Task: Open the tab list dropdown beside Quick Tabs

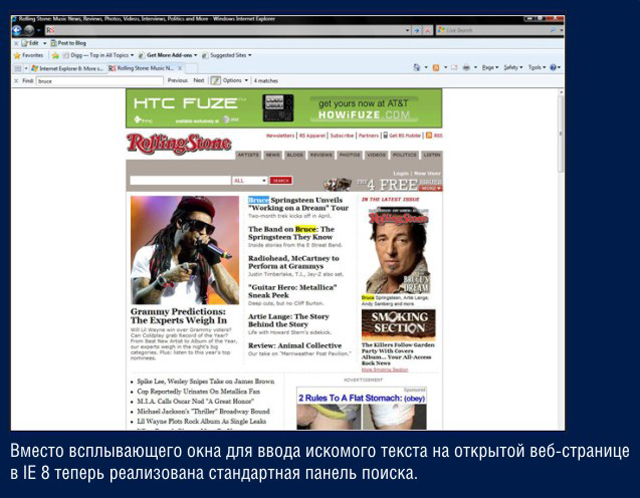Action: [x=26, y=68]
